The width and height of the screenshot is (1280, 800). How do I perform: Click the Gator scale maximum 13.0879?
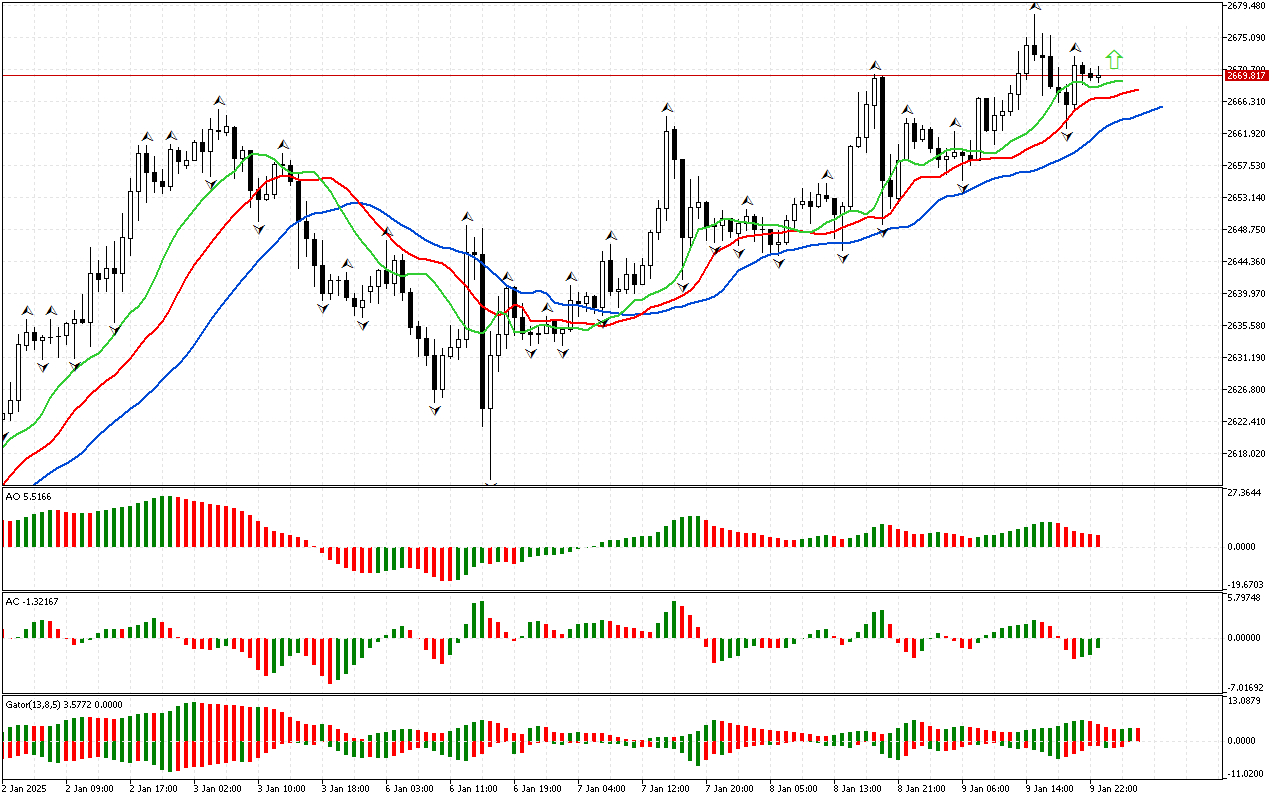(x=1243, y=702)
